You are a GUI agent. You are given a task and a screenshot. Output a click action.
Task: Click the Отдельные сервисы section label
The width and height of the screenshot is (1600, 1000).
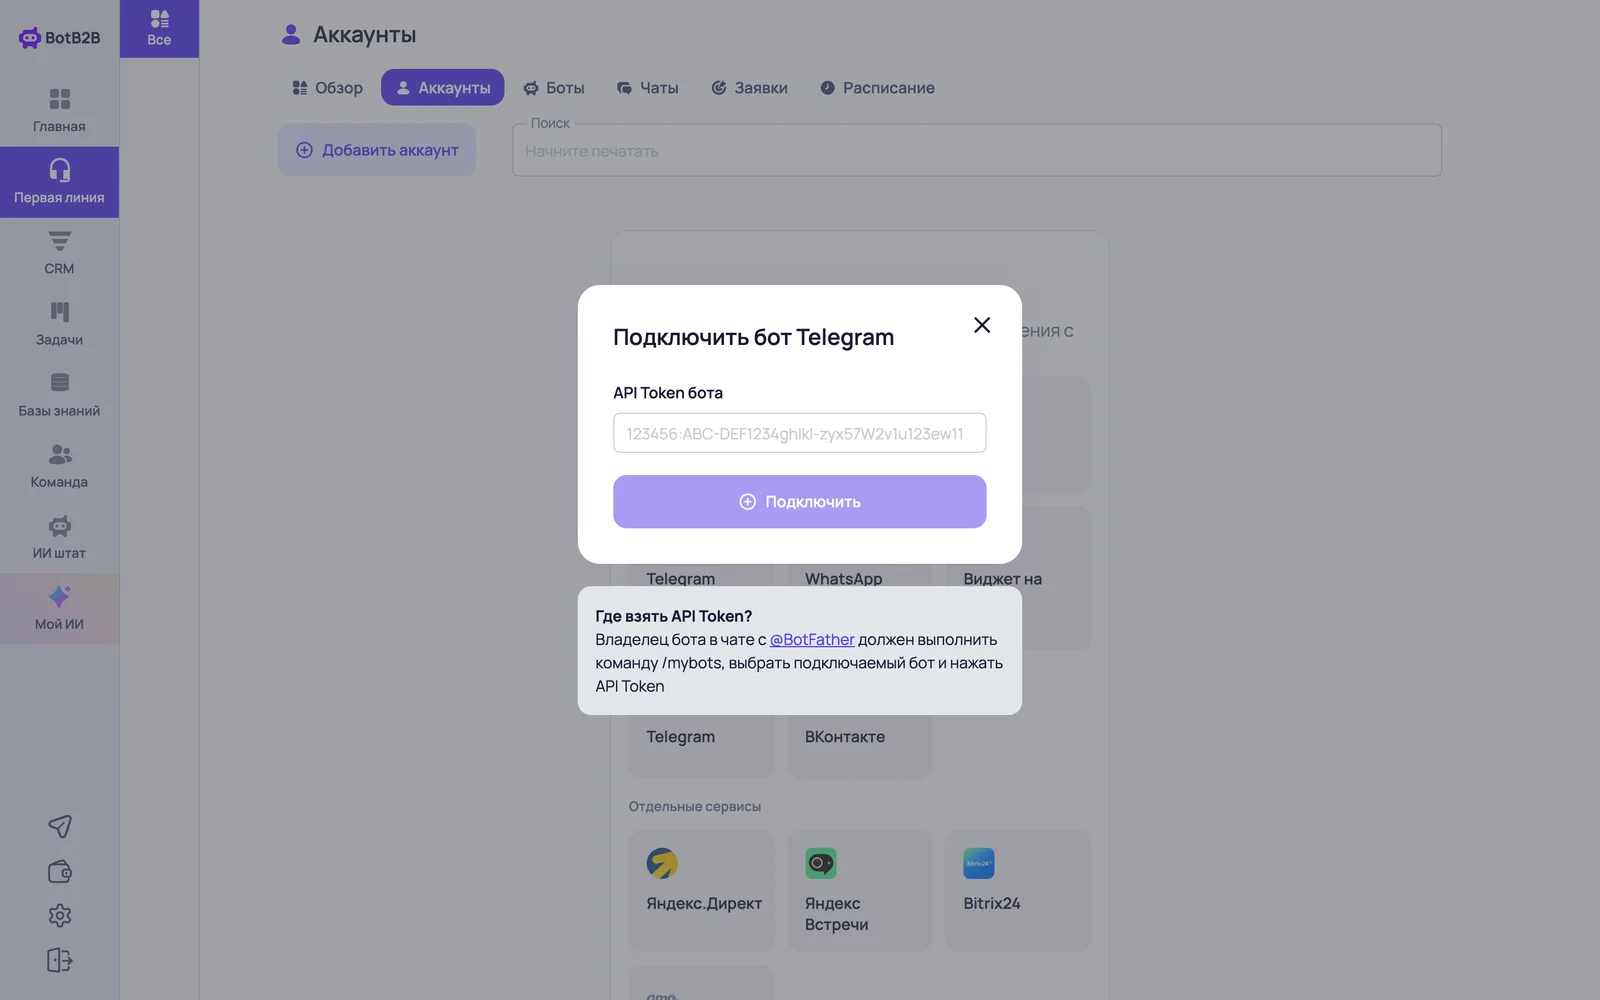point(695,807)
